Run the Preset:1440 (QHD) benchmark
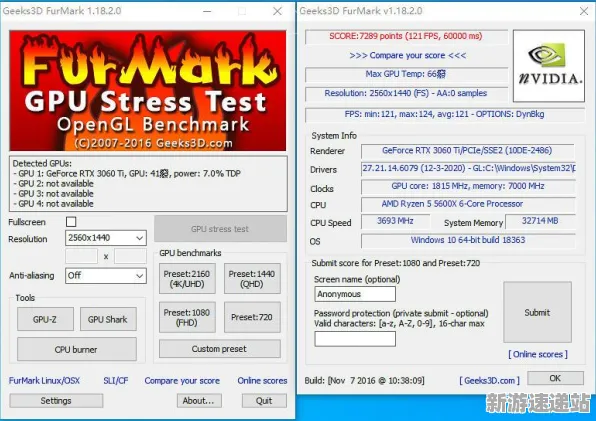This screenshot has height=421, width=596. coord(252,279)
